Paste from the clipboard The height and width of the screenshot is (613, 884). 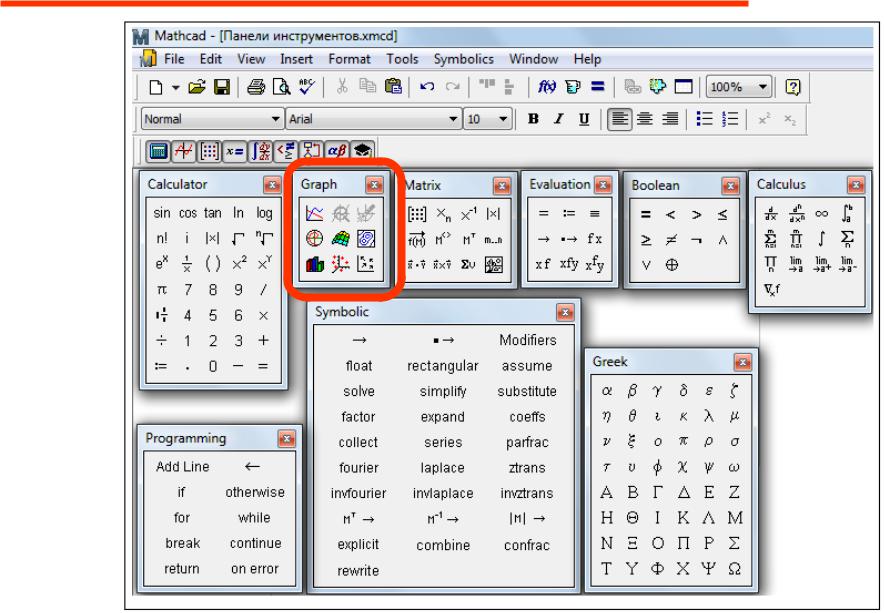[x=393, y=87]
